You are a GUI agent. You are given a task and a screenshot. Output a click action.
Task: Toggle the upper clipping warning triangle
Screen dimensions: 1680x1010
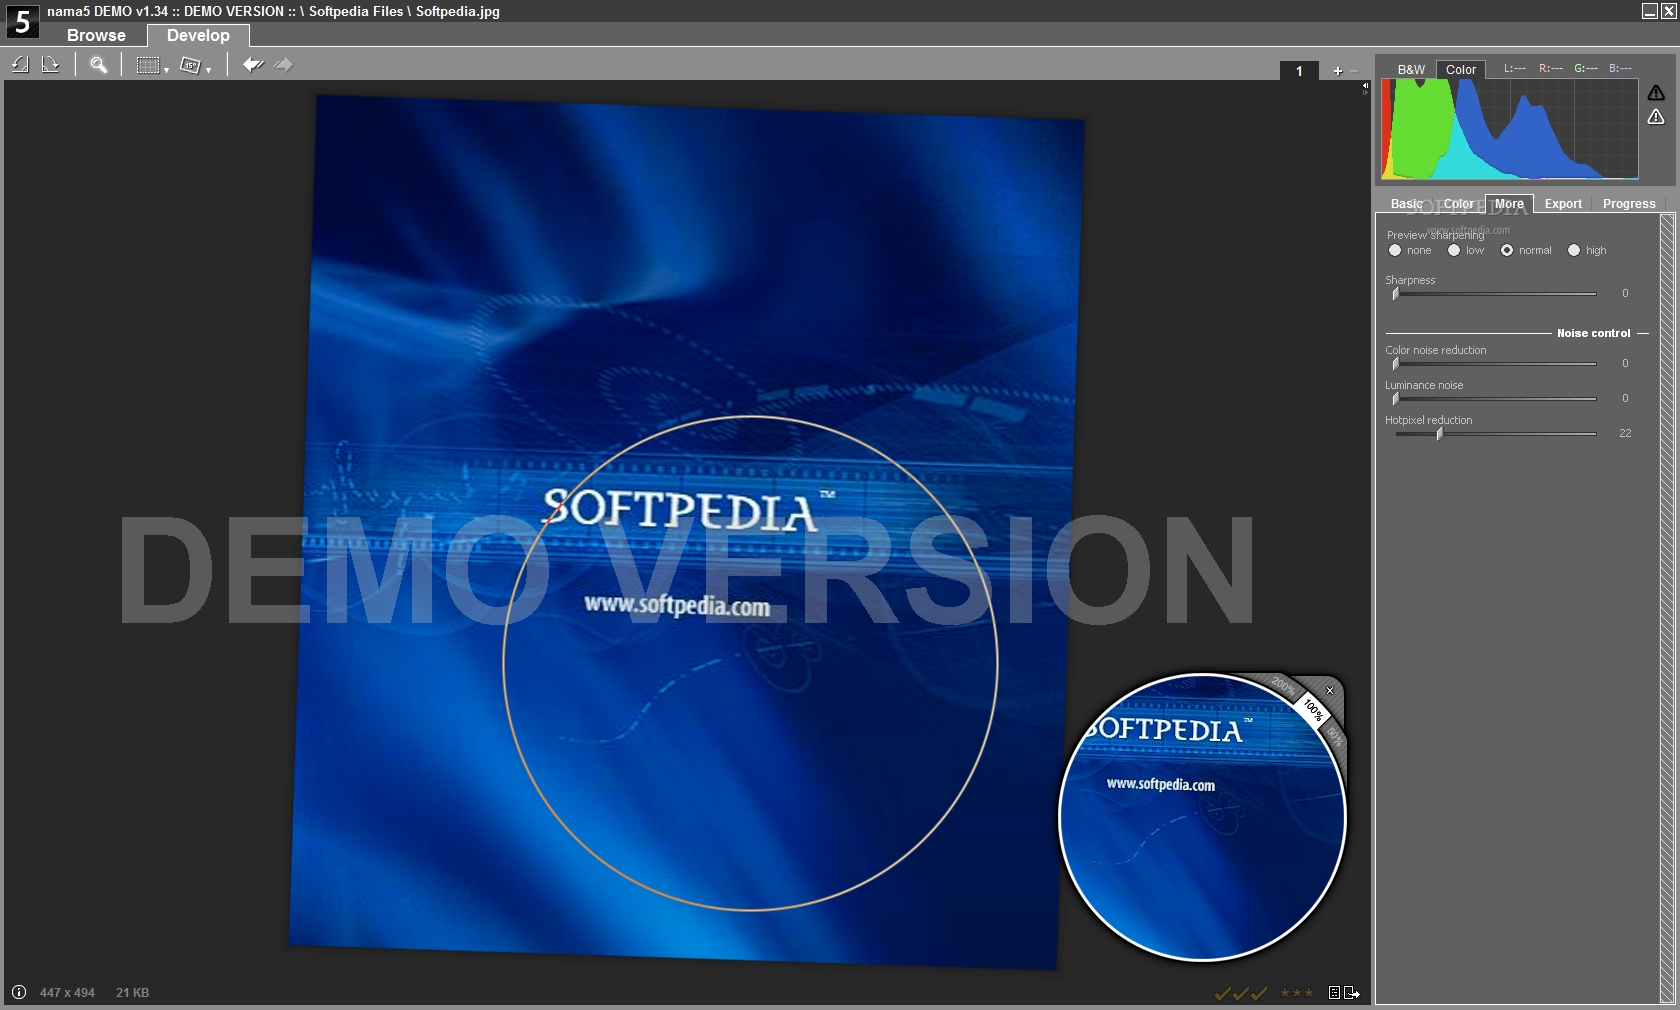[1656, 93]
